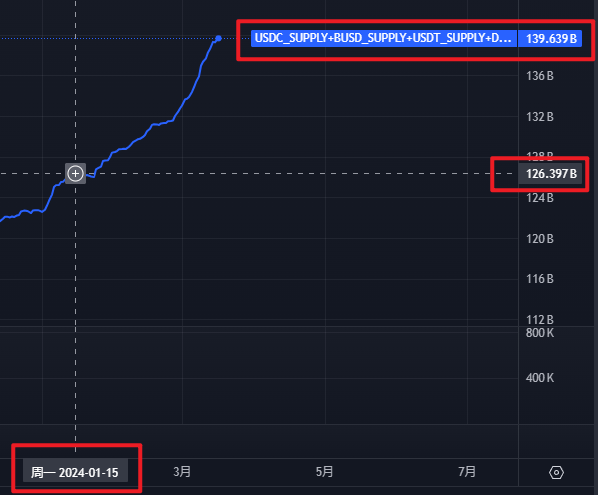Viewport: 598px width, 495px height.
Task: Click the 2024-01-15 crosshair date label
Action: (75, 472)
